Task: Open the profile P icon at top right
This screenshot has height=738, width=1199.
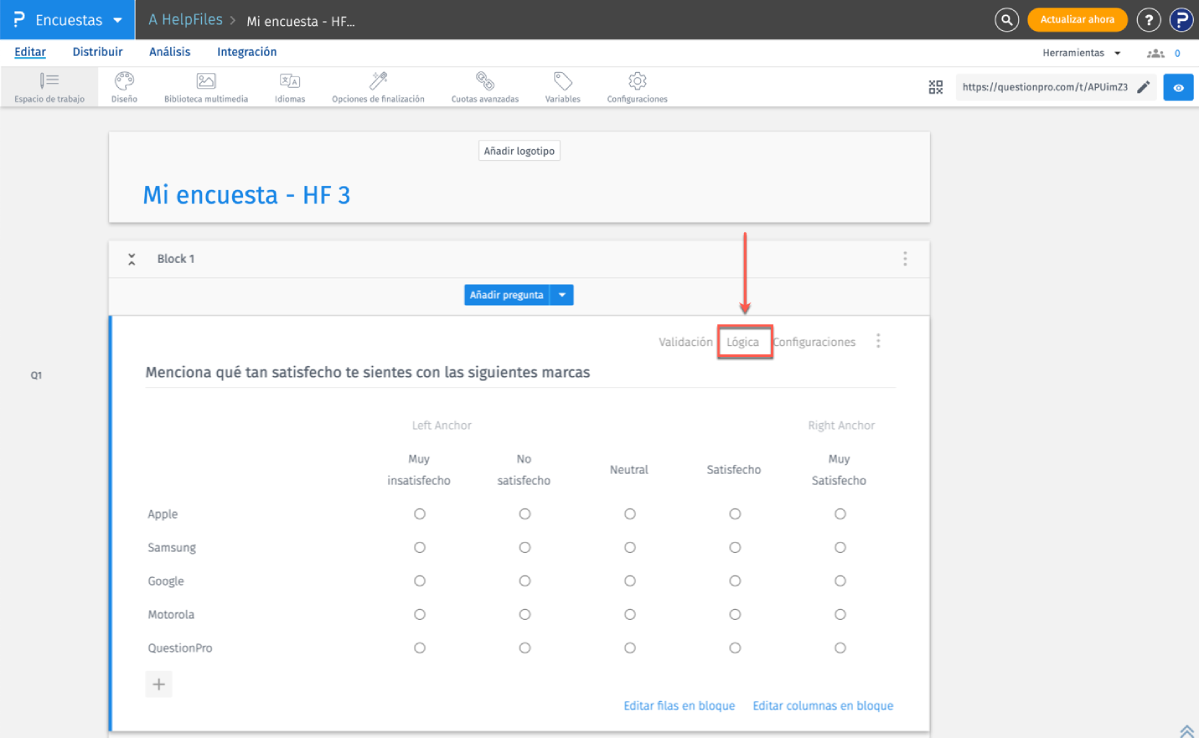Action: point(1181,20)
